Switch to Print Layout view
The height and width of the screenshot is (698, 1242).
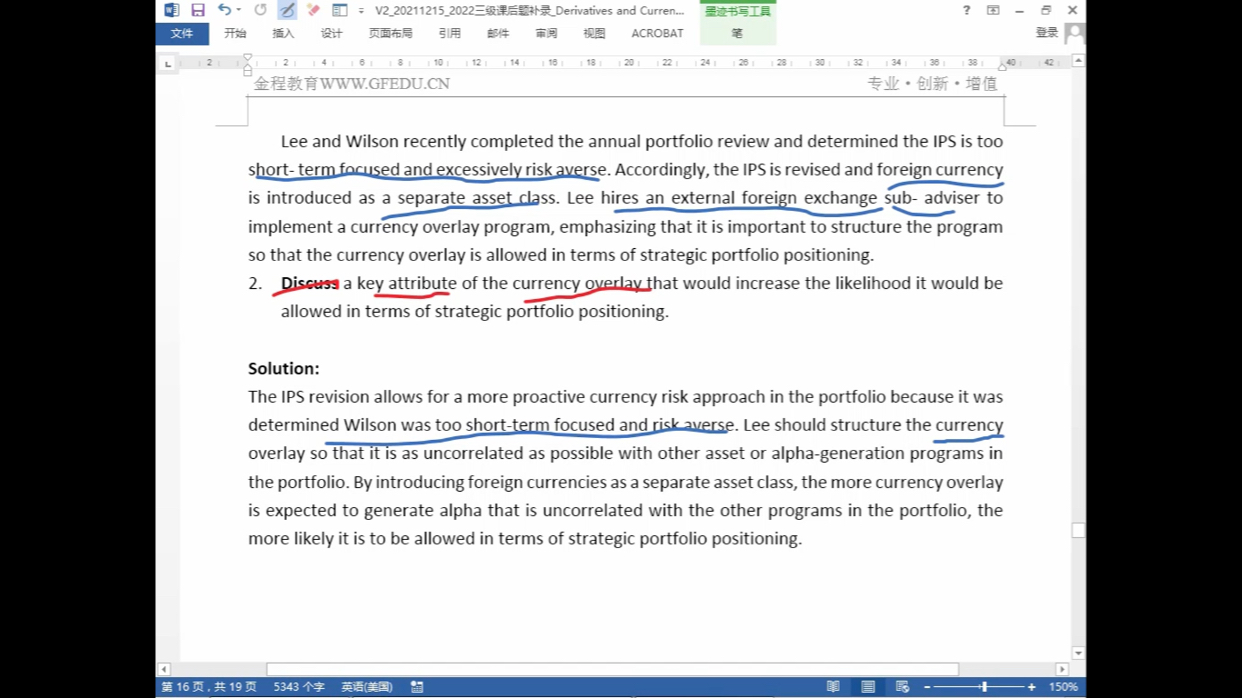pos(868,687)
